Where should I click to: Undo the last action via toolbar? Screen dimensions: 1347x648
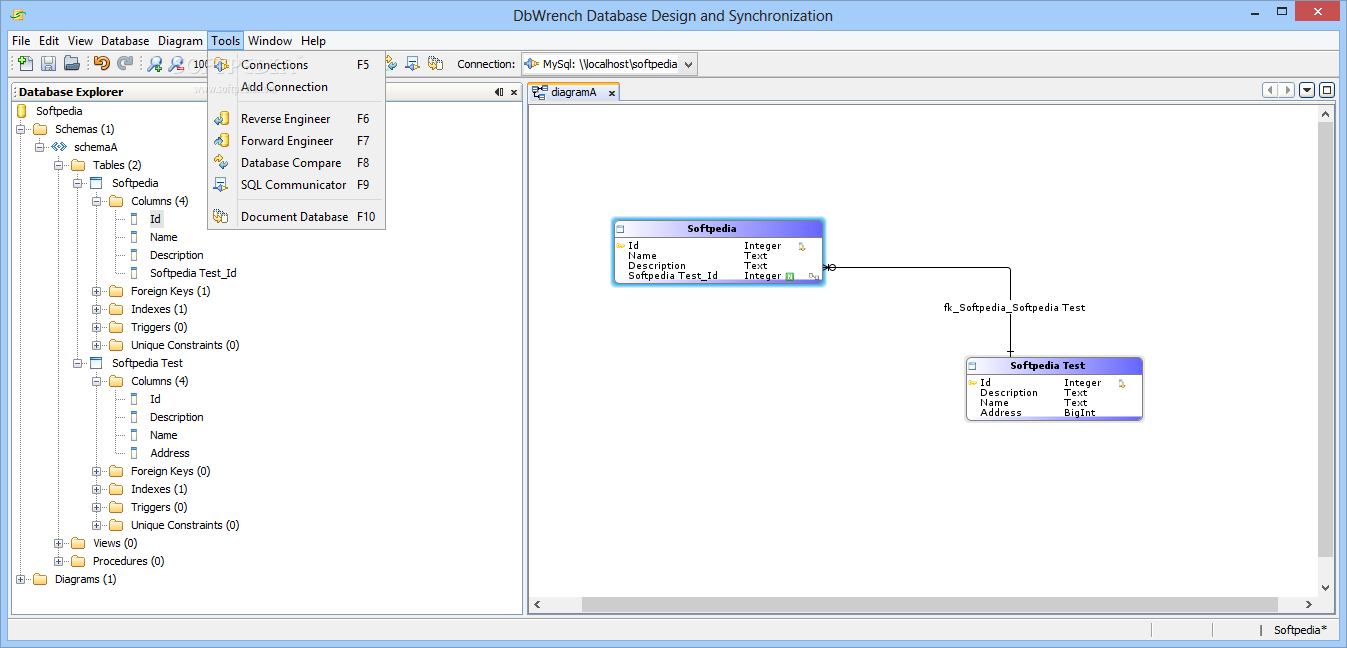(101, 63)
